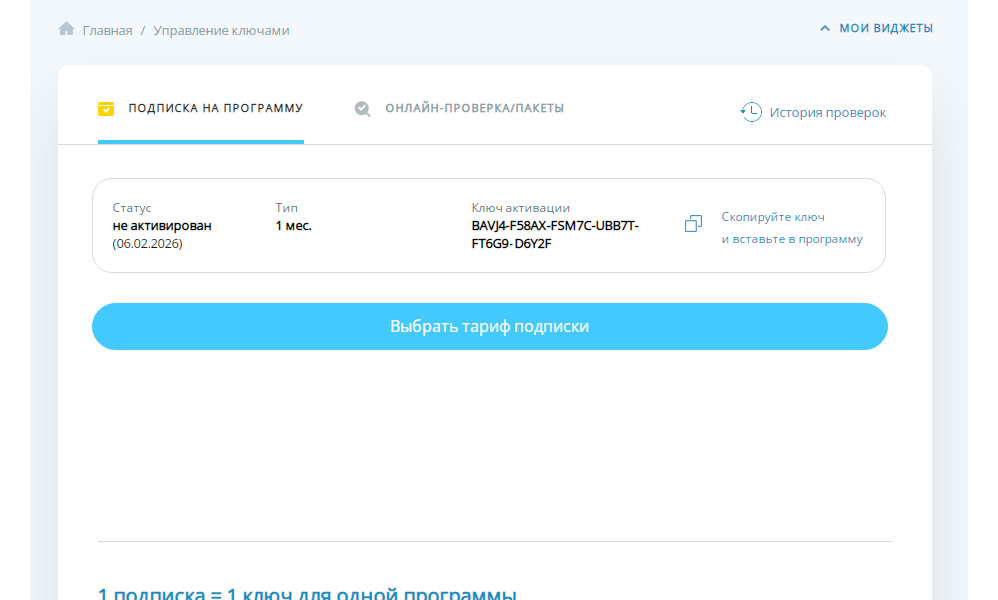The height and width of the screenshot is (600, 998).
Task: Expand the МОИ ВИДЖЕТЫ section
Action: 885,28
